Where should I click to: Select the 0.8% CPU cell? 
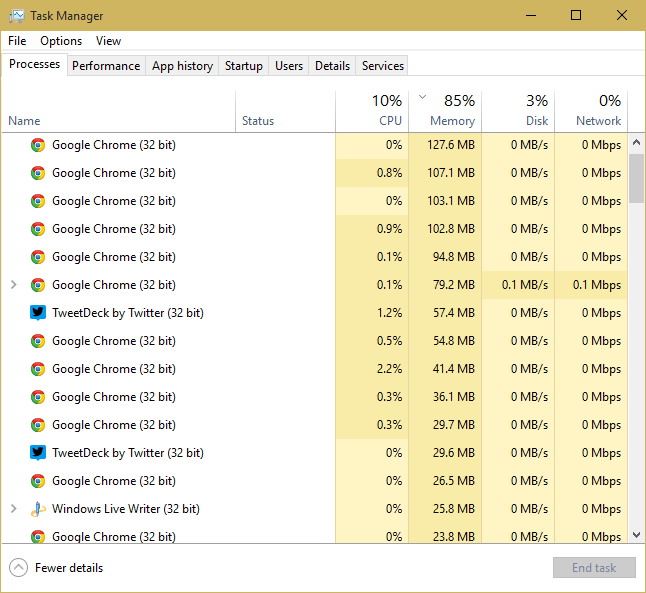(x=372, y=173)
